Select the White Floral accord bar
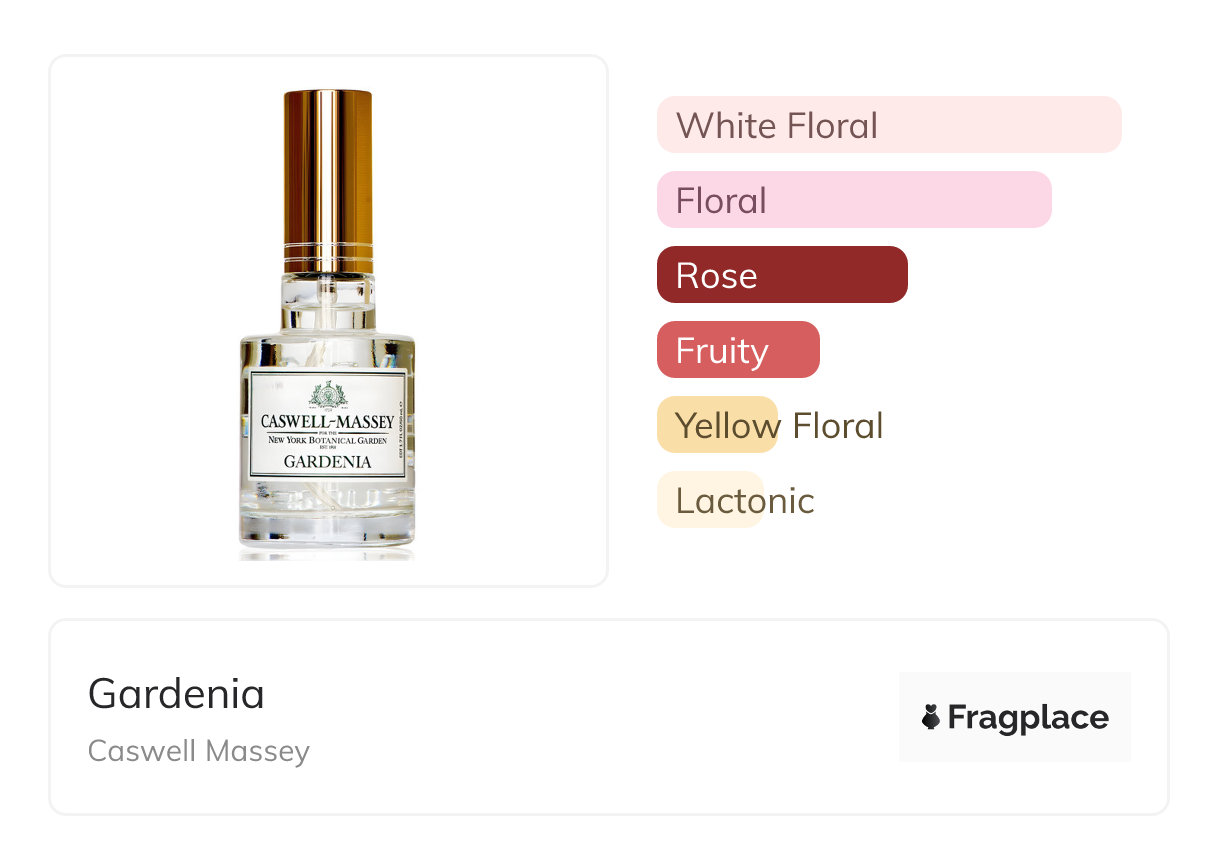 pos(888,125)
